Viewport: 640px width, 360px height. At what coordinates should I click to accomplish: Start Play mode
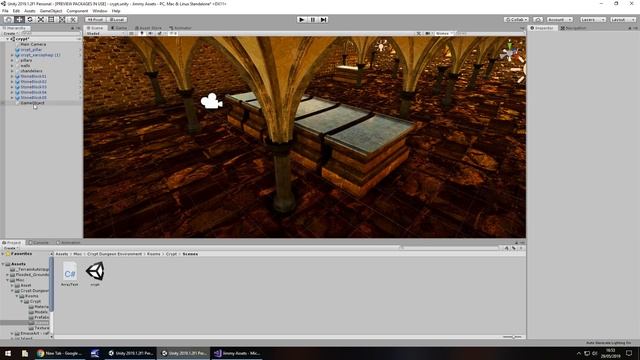pos(302,20)
